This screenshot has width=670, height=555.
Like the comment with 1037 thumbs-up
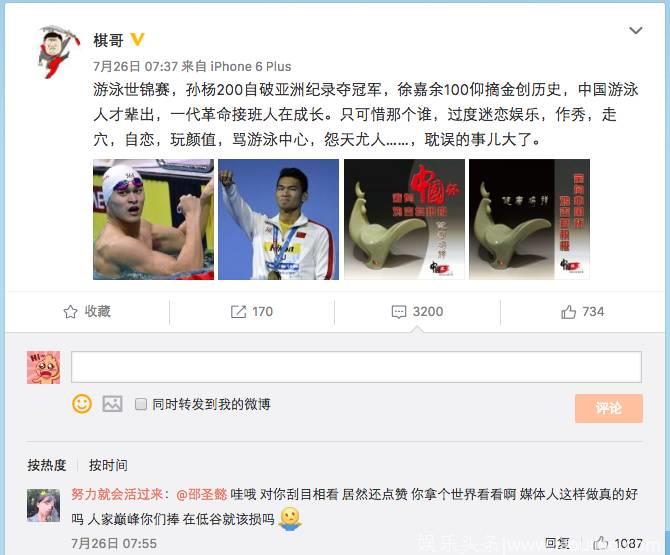[601, 543]
